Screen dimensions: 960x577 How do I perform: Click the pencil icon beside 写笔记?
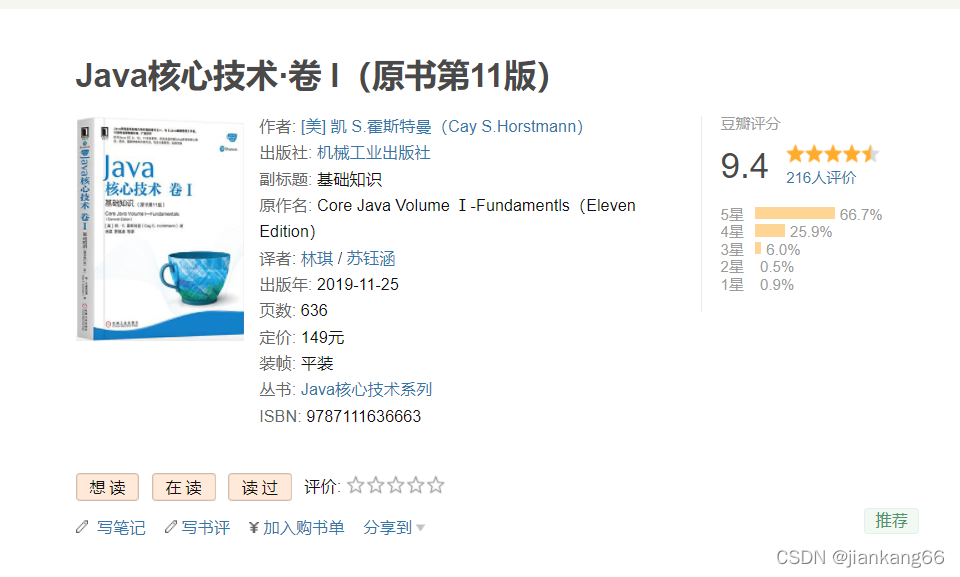(x=83, y=527)
